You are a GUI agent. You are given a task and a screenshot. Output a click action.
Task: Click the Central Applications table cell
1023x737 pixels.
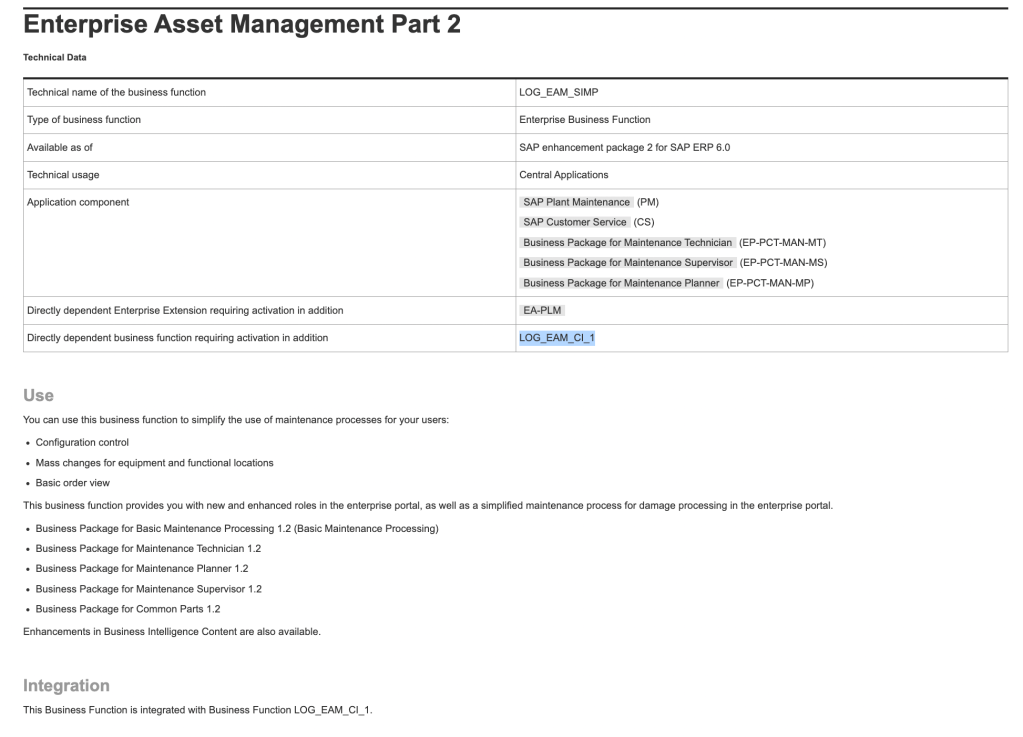563,175
